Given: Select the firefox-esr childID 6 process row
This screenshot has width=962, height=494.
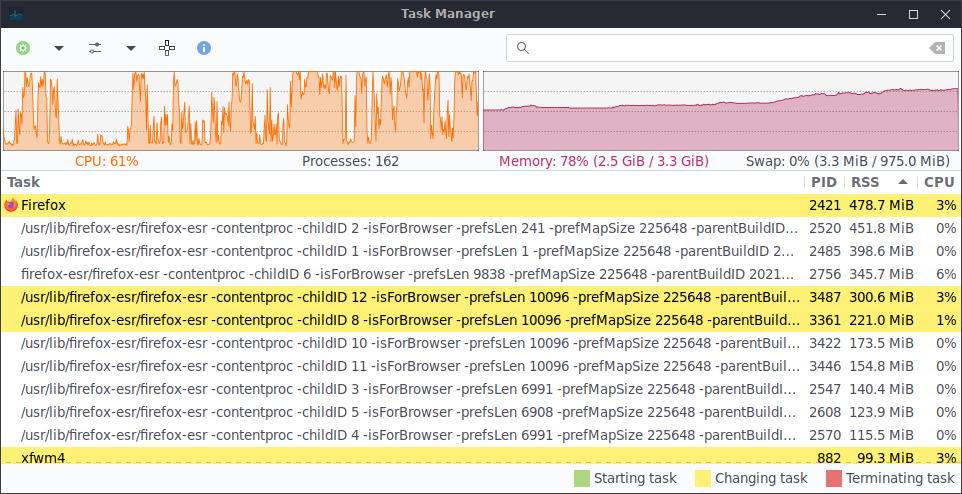Looking at the screenshot, I should tap(481, 274).
